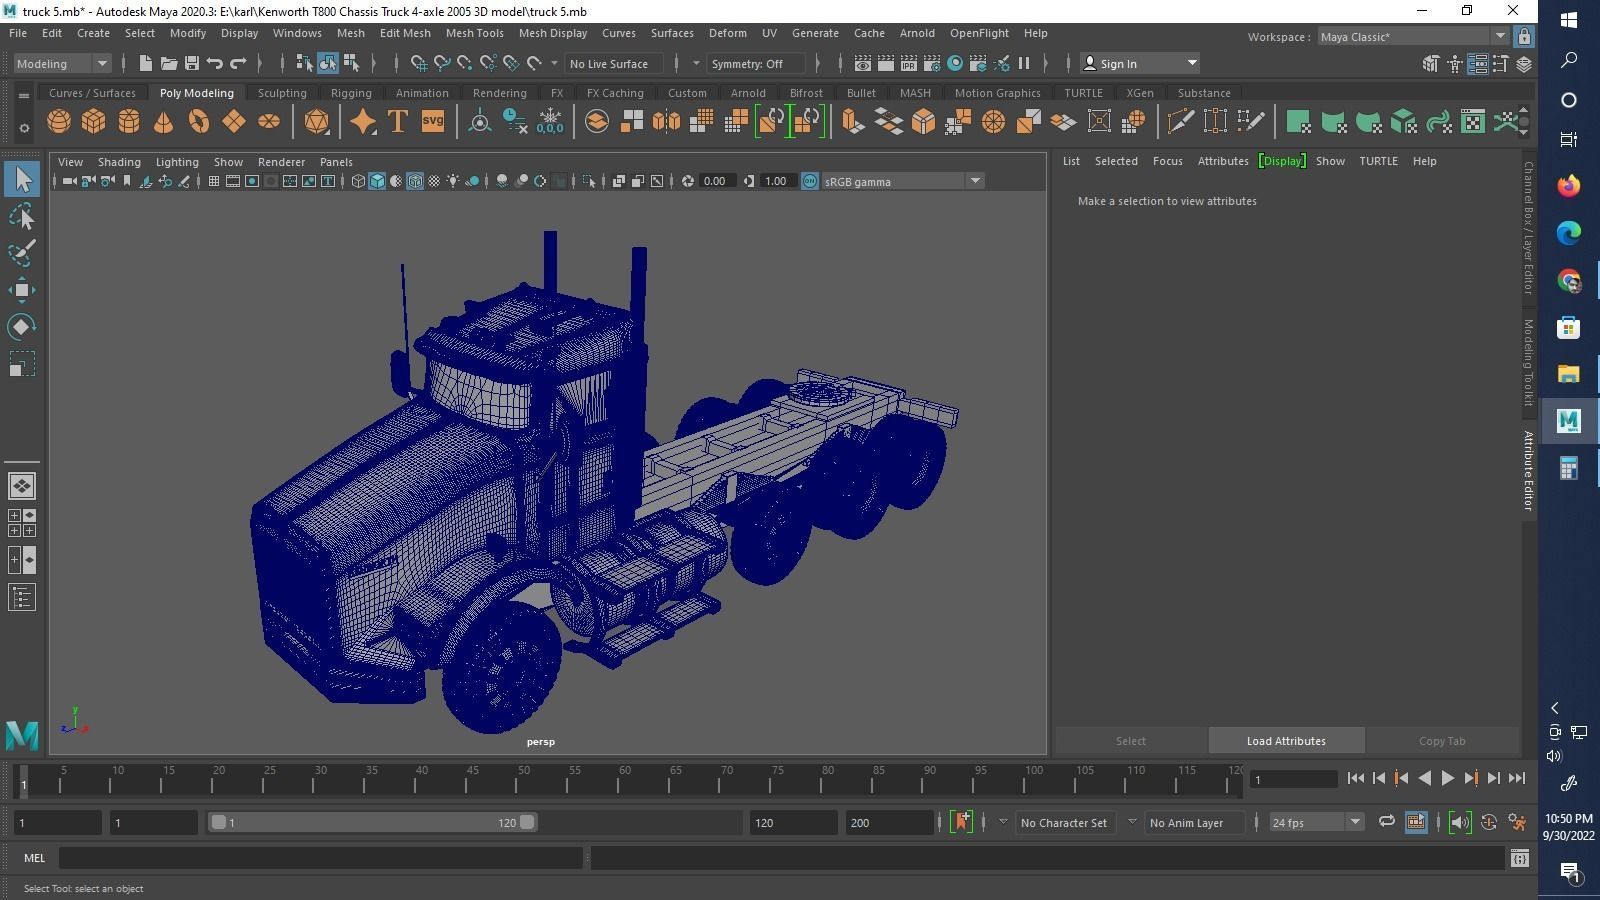Image resolution: width=1600 pixels, height=900 pixels.
Task: Create a polygon sphere from the shelf
Action: (59, 122)
